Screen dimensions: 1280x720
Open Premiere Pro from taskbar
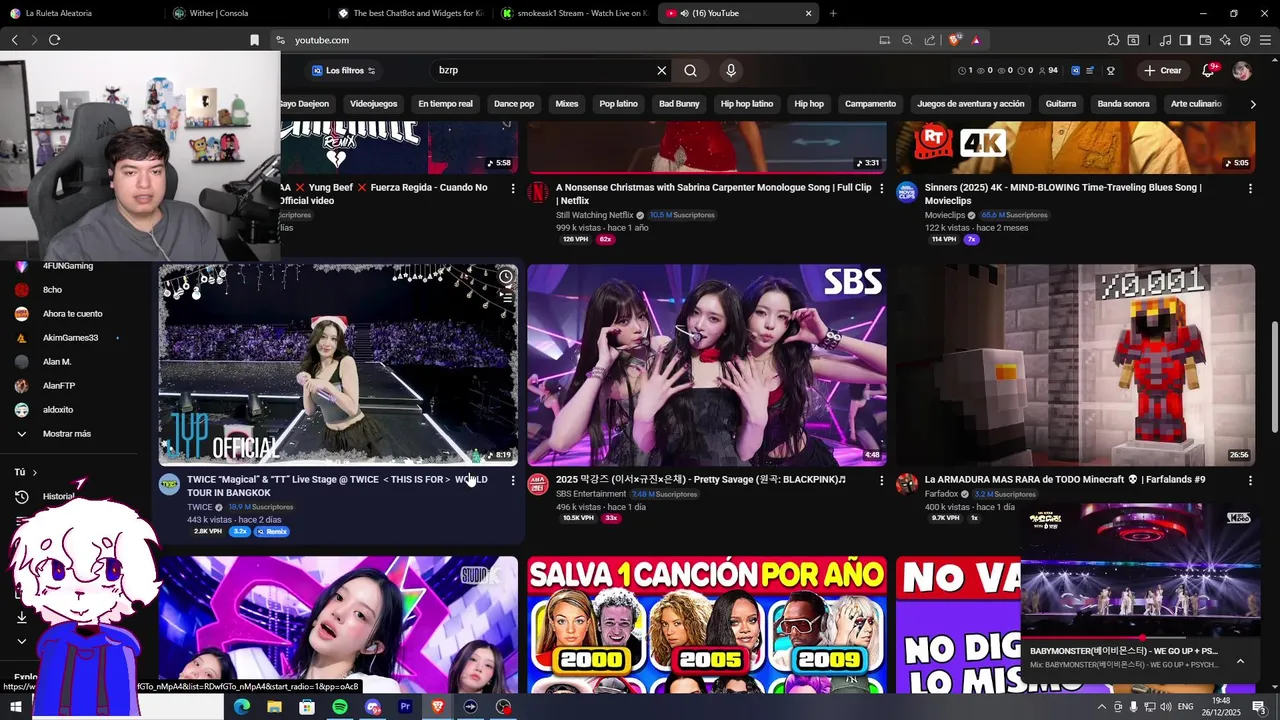405,707
